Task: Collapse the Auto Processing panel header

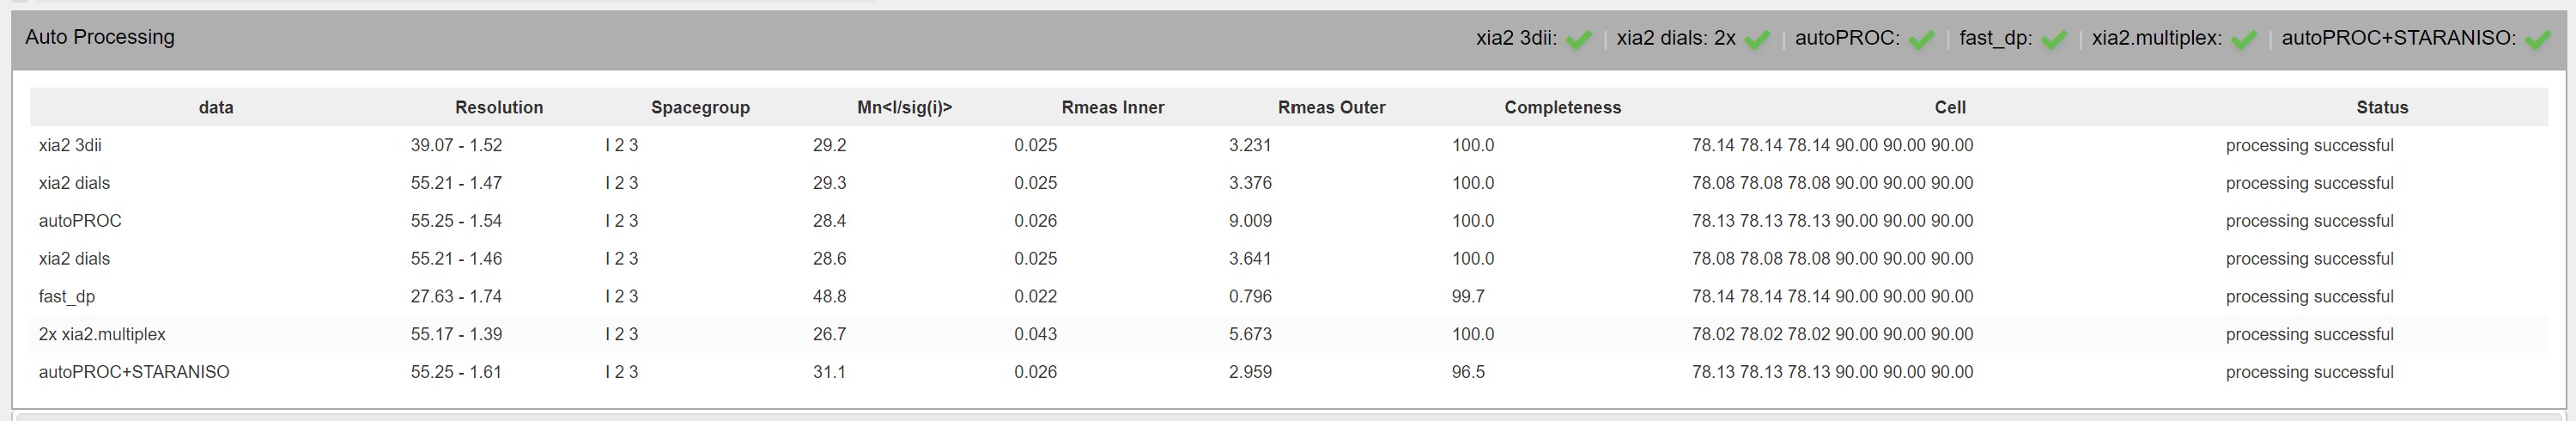Action: pyautogui.click(x=1288, y=40)
